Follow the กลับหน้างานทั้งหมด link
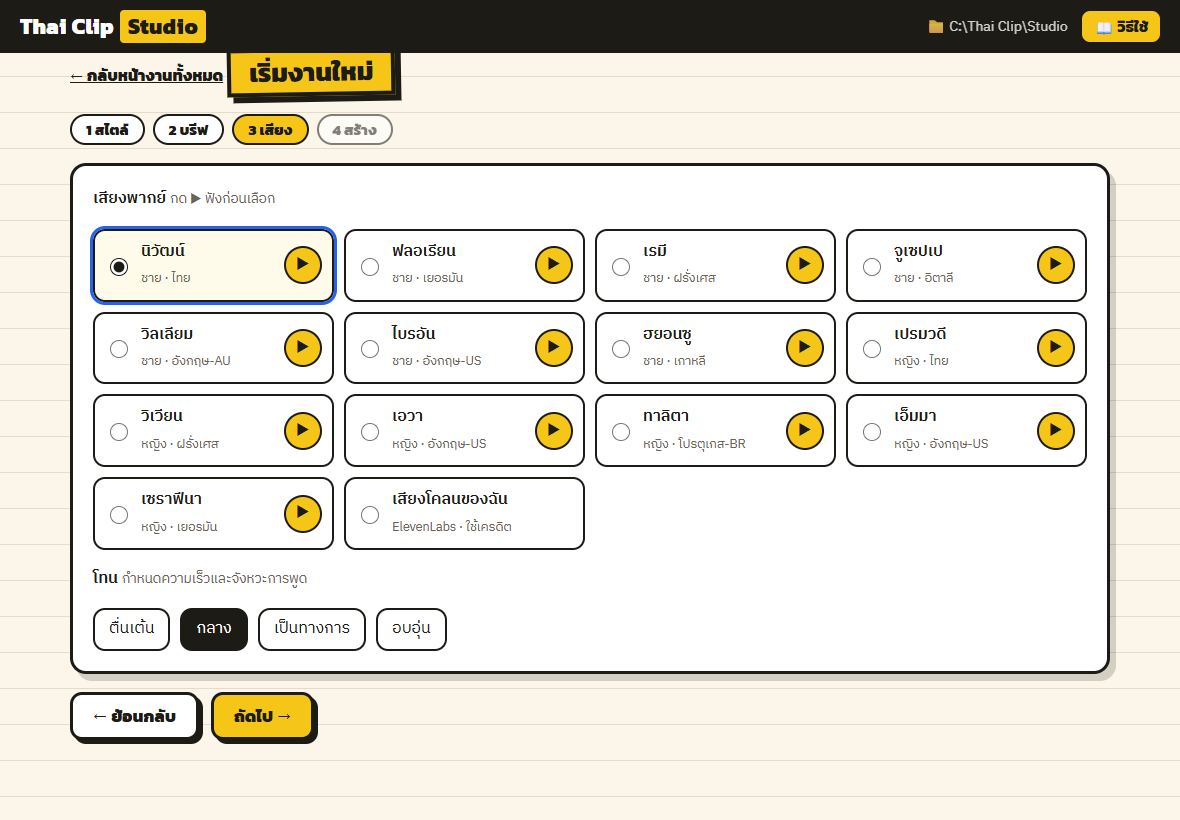 [147, 76]
